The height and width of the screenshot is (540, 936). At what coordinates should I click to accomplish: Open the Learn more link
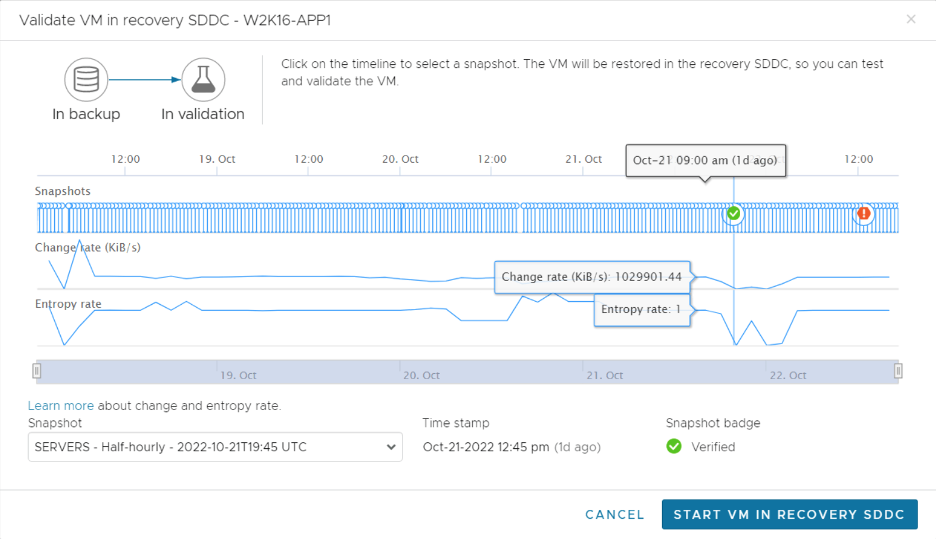tap(61, 406)
